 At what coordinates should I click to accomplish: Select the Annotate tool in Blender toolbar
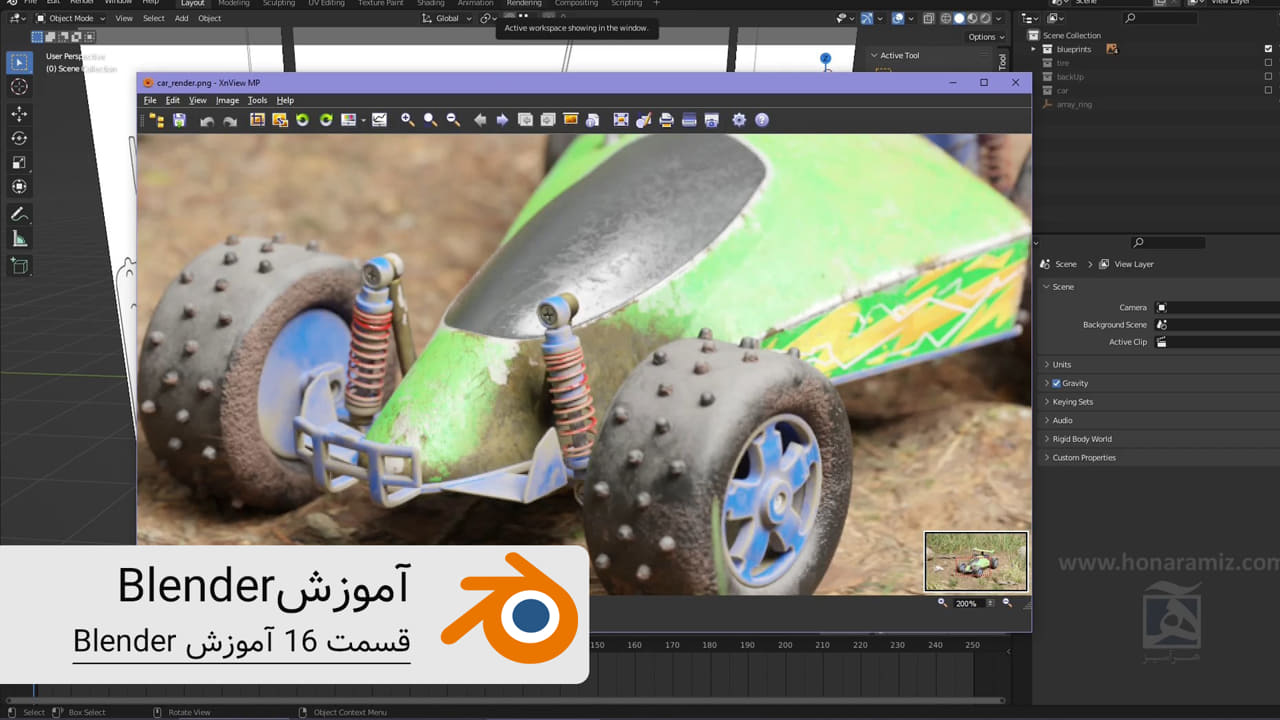tap(19, 214)
